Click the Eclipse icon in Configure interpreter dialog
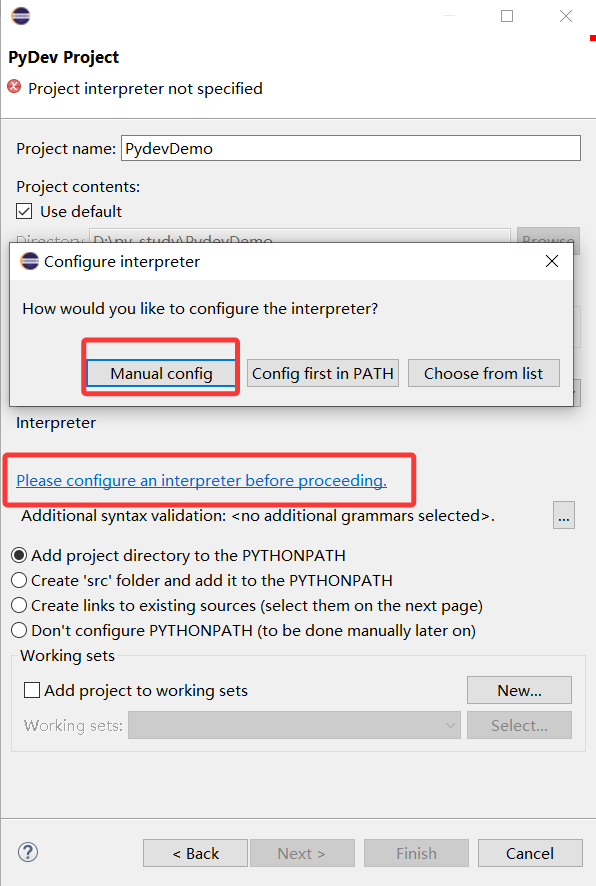Screen dimensions: 596x886 (29, 261)
